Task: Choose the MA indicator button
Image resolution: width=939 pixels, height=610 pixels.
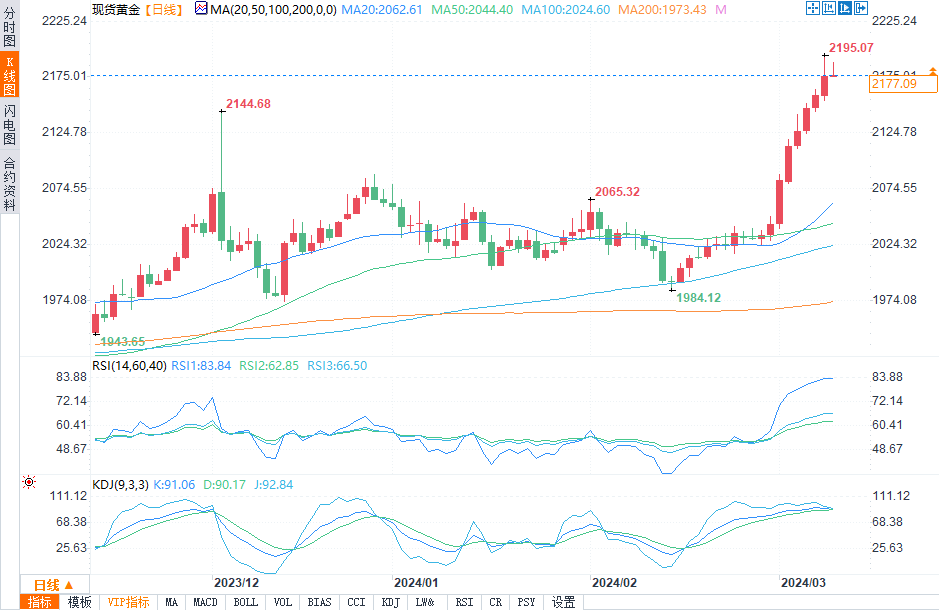Action: pyautogui.click(x=172, y=602)
